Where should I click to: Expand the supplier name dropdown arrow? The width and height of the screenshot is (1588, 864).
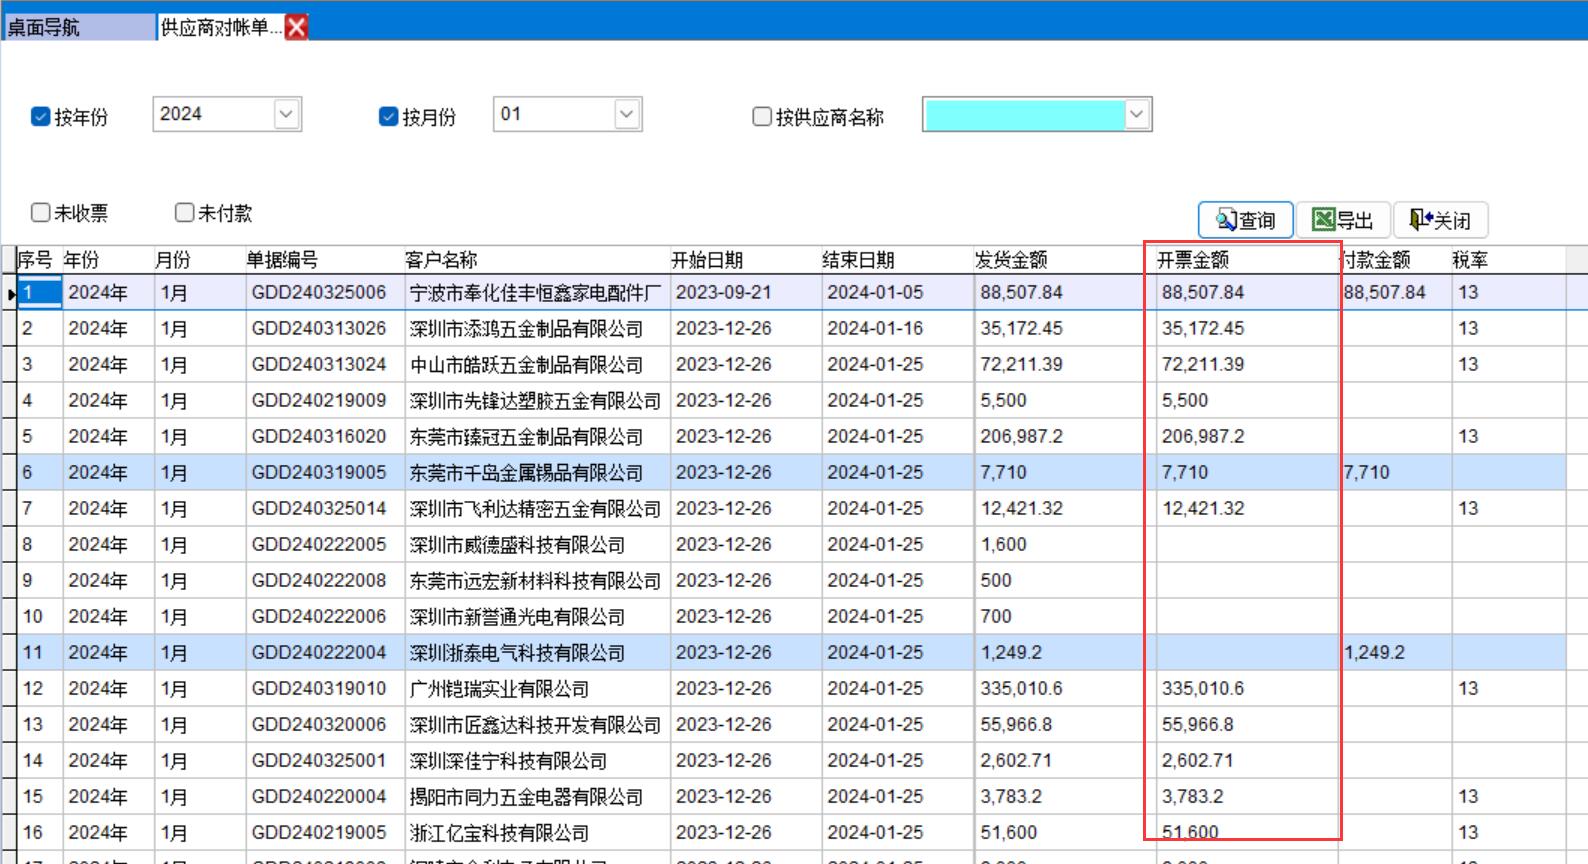click(x=1136, y=114)
